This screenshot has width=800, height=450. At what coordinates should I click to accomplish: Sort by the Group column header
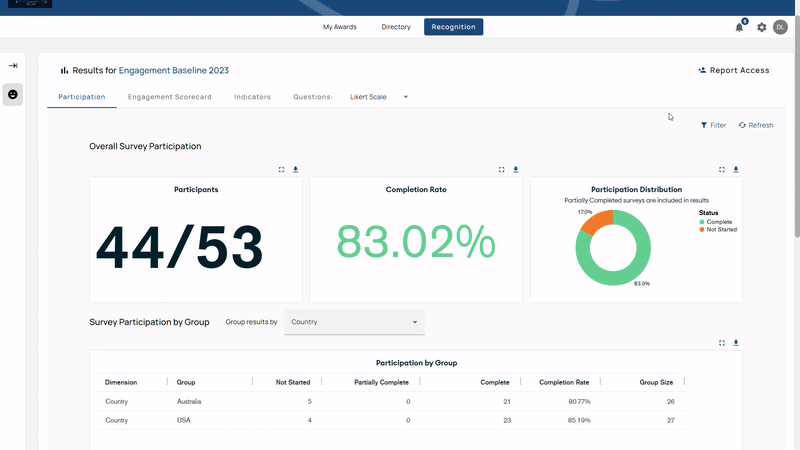coord(186,382)
